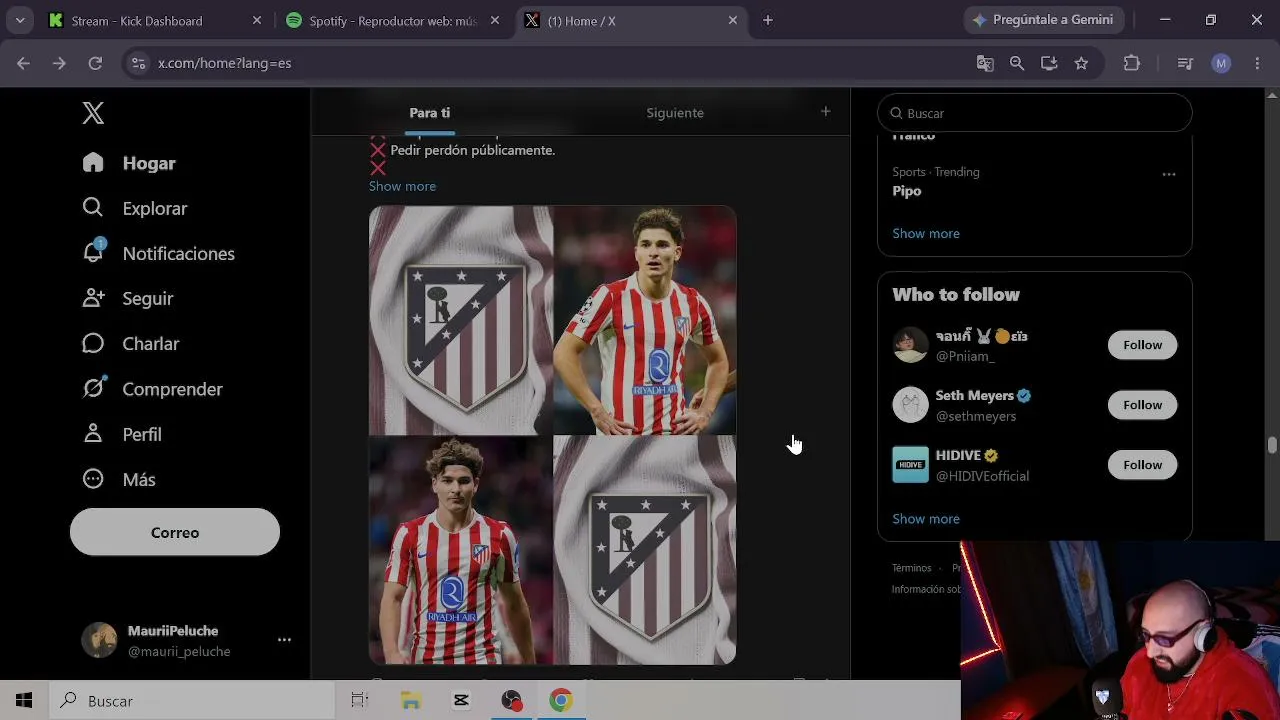Viewport: 1280px width, 720px height.
Task: Switch to the Para ti tab
Action: (429, 113)
